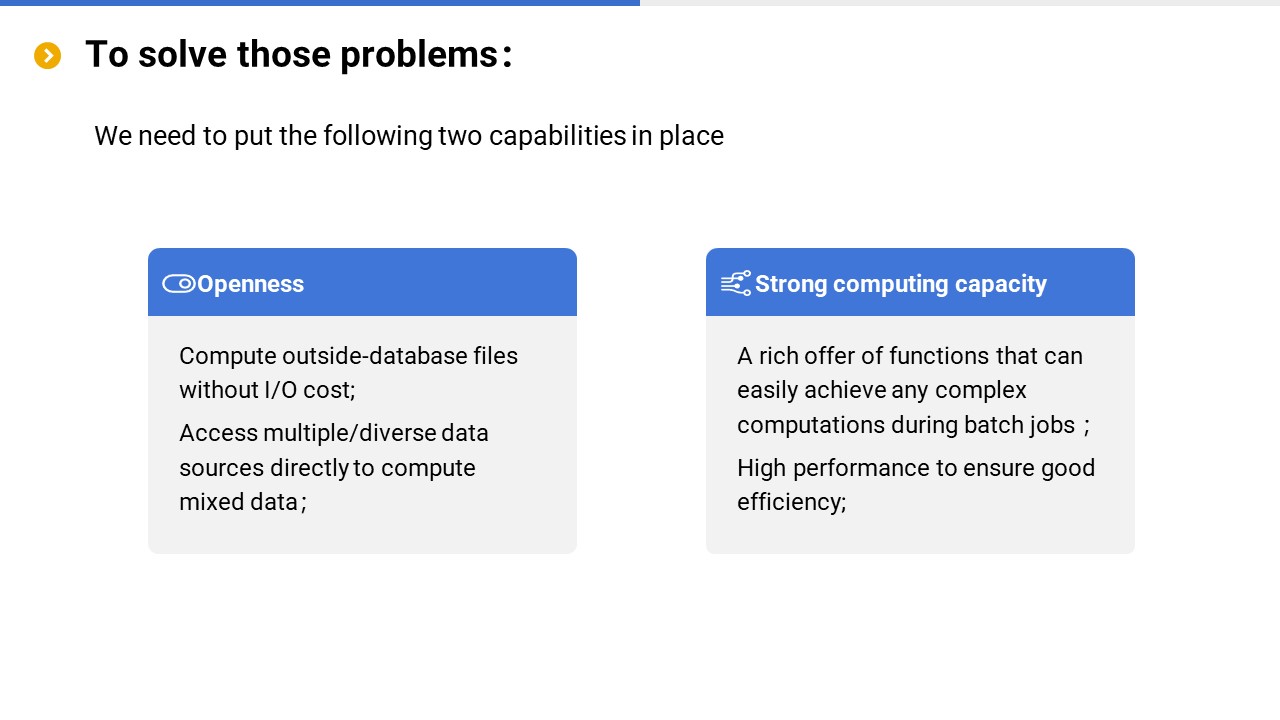Click the 'A rich offer of functions' paragraph
Screen dimensions: 1280x720
[910, 390]
